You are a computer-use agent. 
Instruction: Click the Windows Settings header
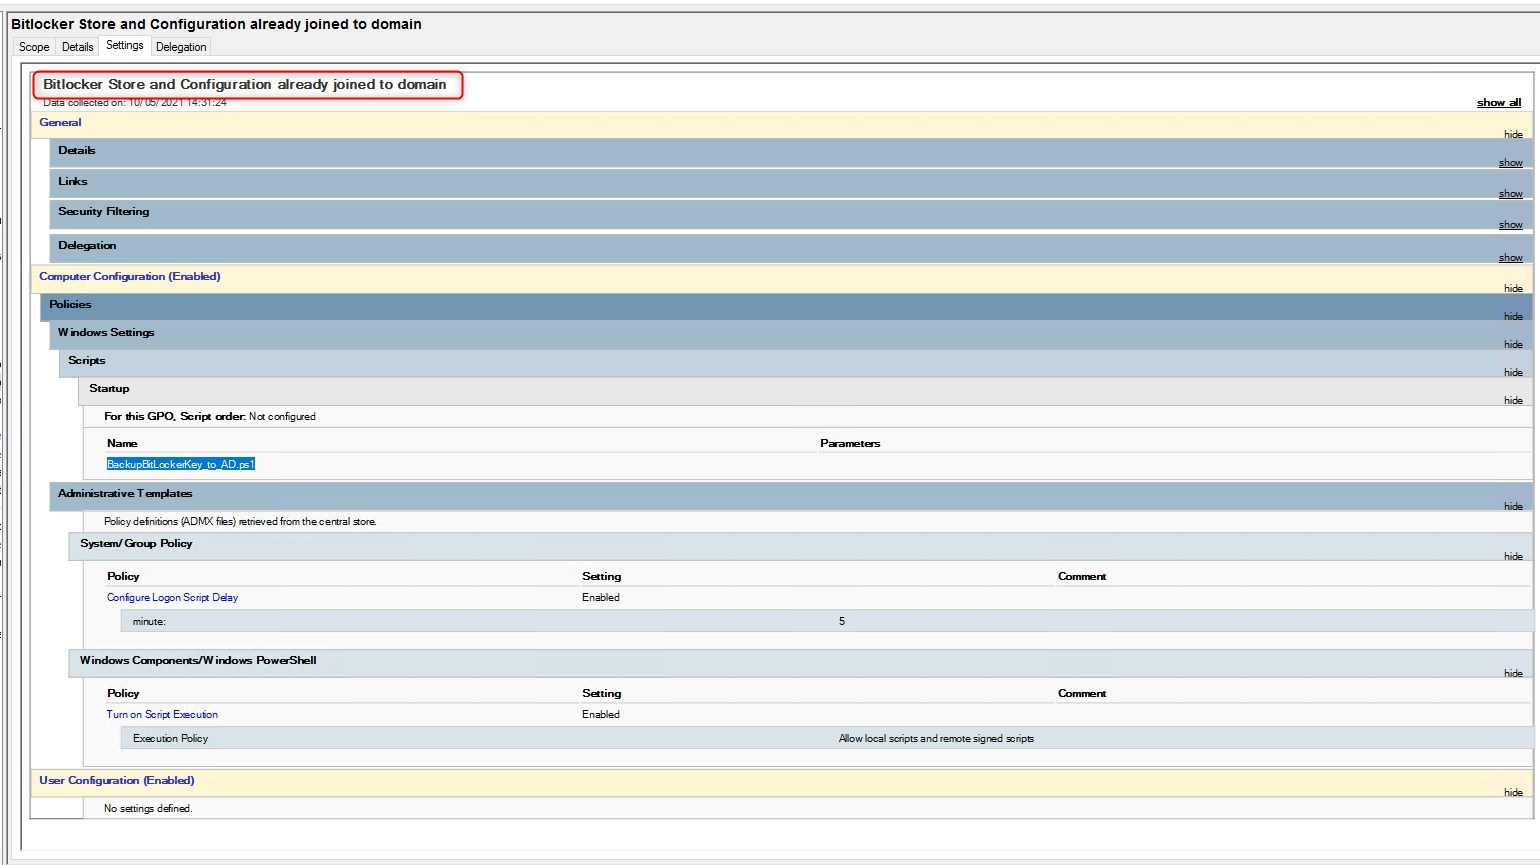[x=790, y=335]
